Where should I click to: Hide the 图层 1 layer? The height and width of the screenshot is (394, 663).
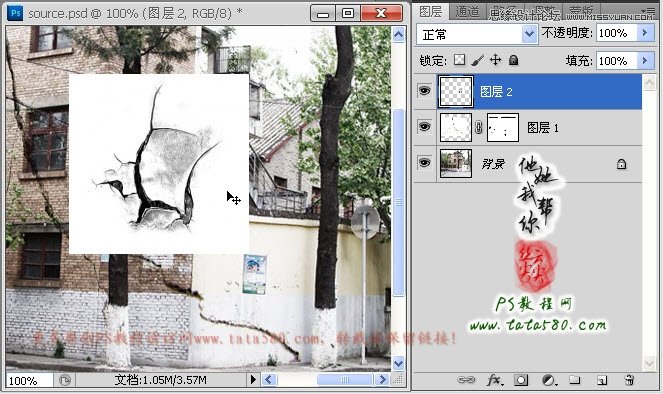(424, 126)
